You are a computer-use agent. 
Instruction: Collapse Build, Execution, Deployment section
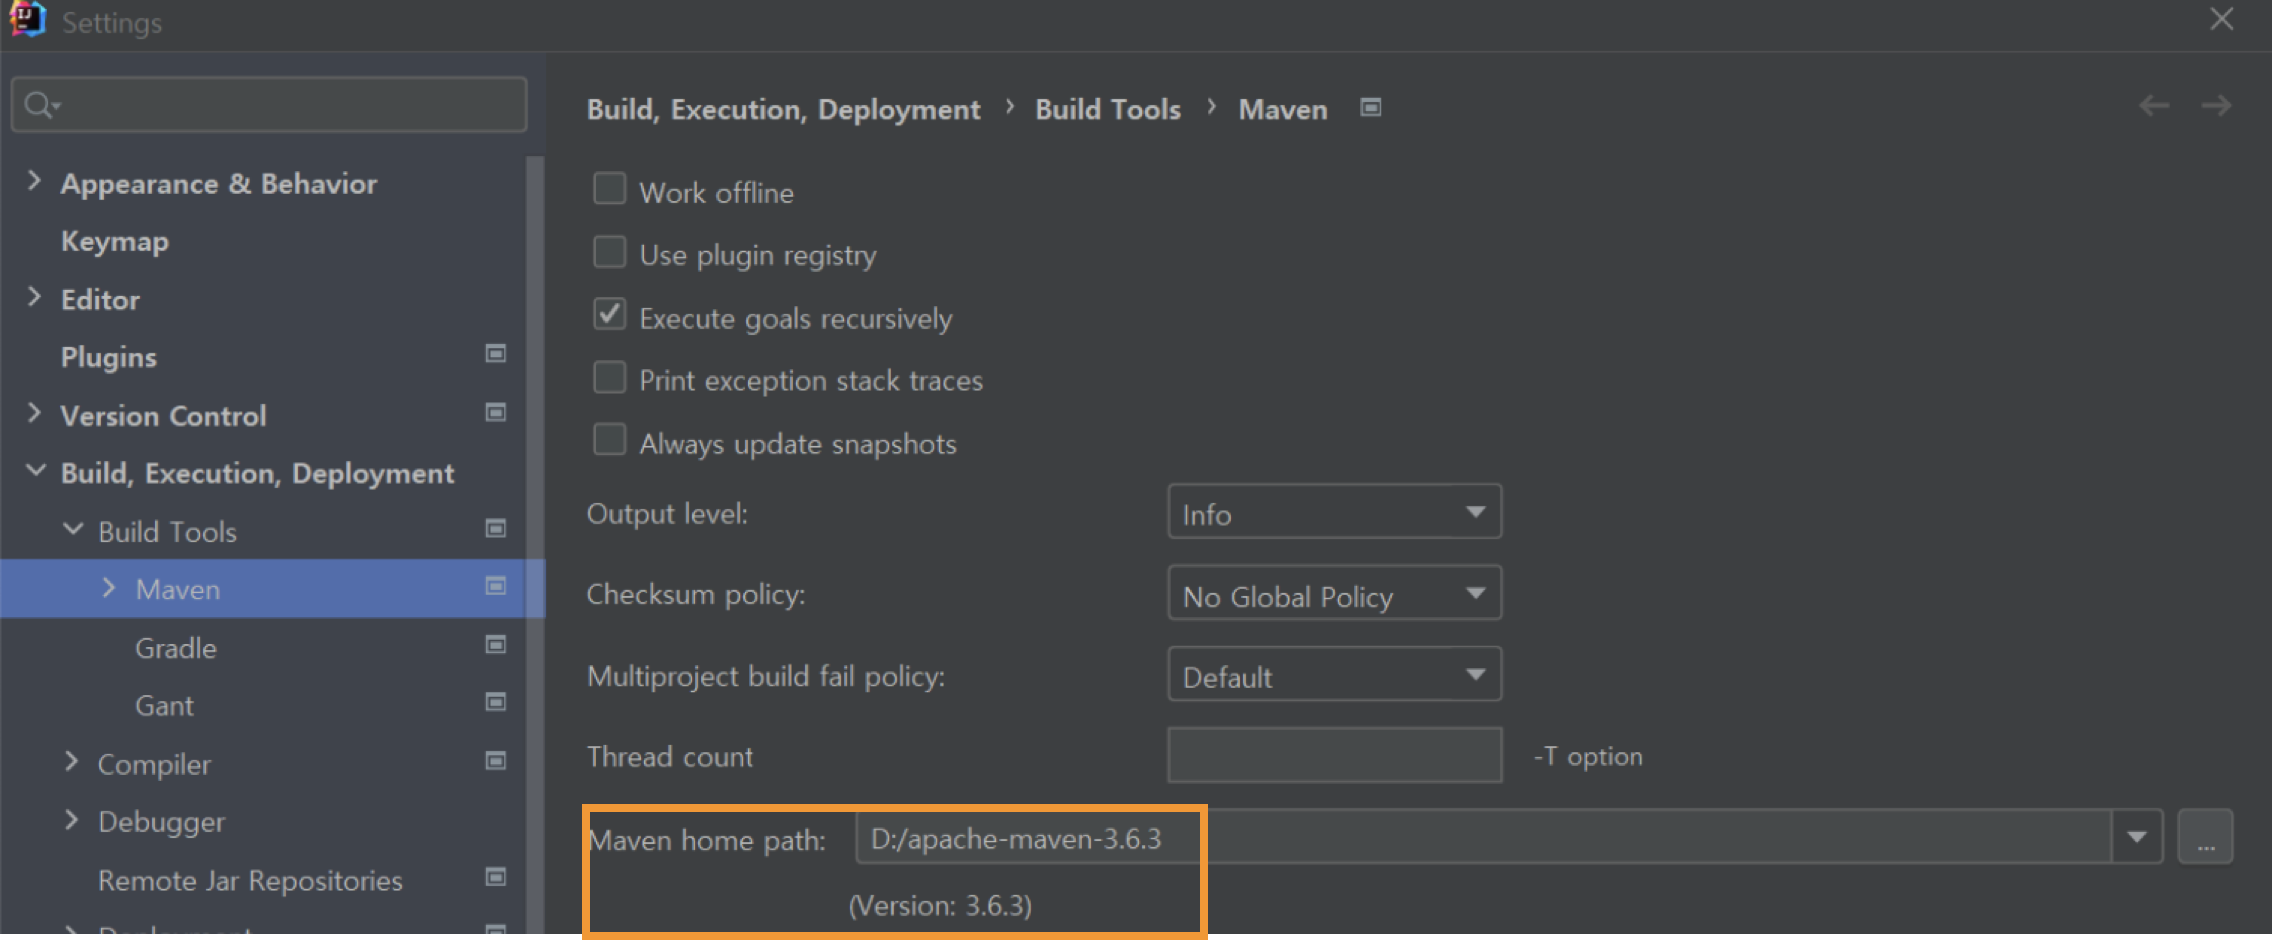35,470
